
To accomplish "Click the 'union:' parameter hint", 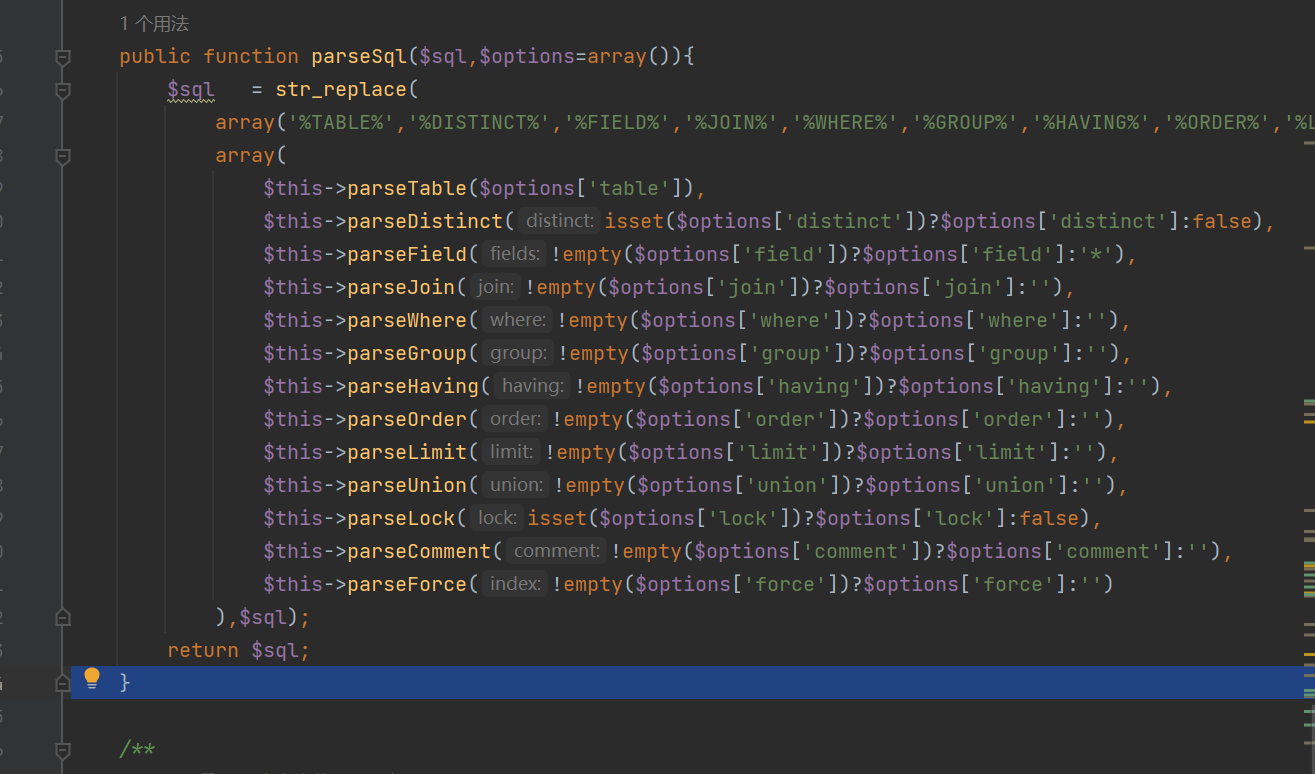I will pos(516,485).
